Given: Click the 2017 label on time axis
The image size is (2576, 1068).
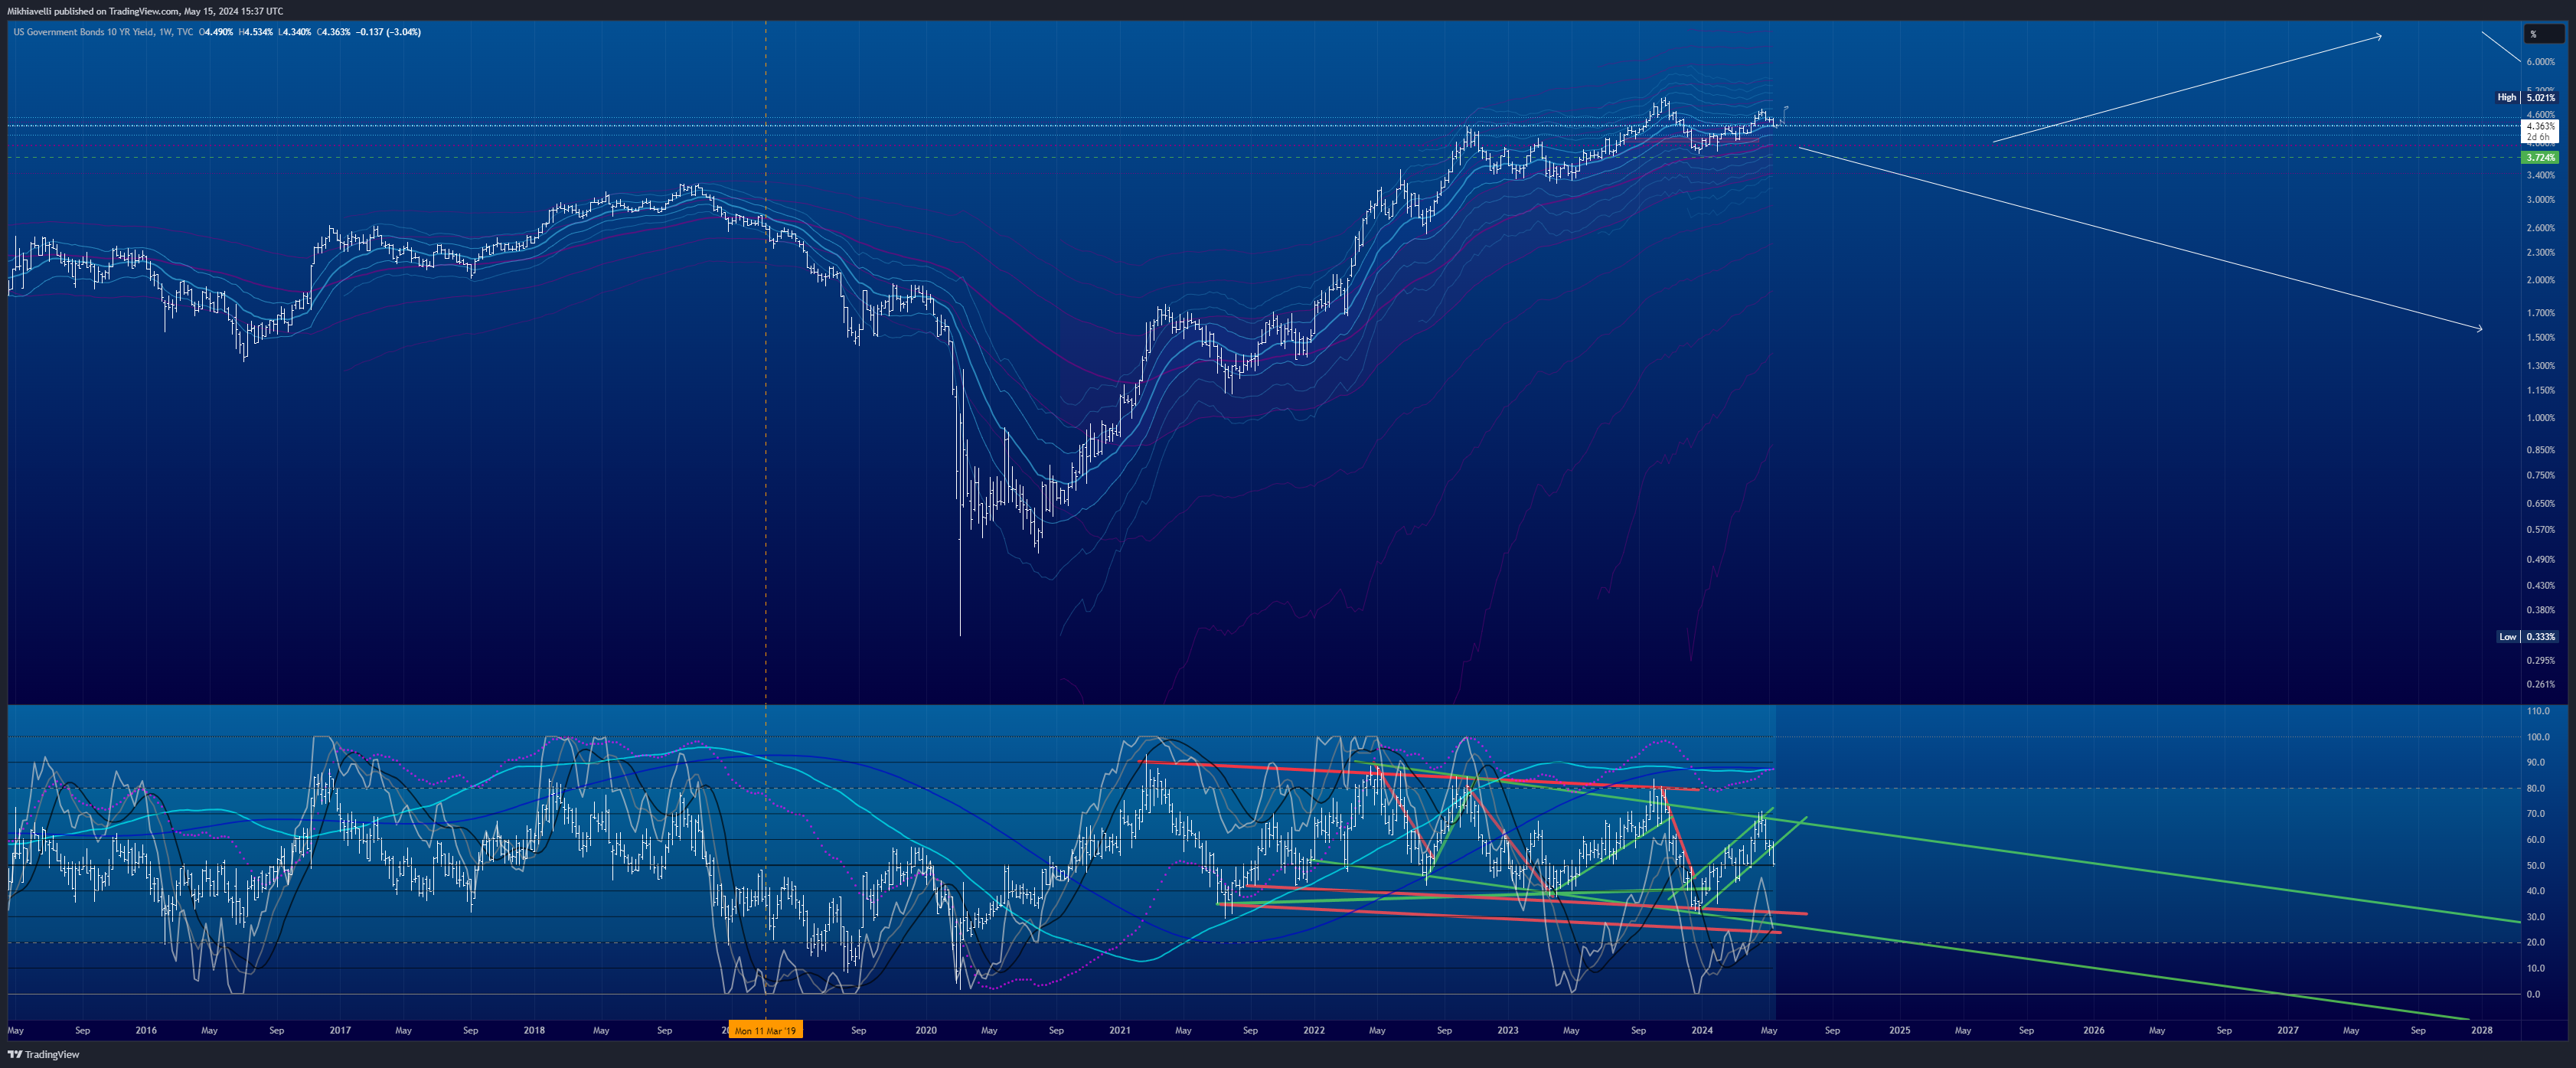Looking at the screenshot, I should 340,1030.
